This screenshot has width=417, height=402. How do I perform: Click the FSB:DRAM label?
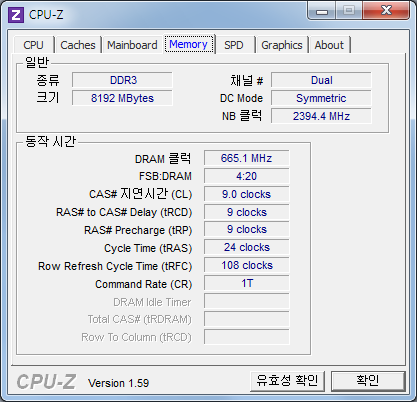tap(165, 176)
